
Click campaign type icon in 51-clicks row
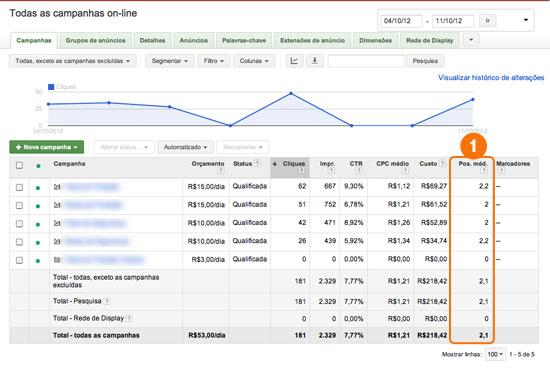pos(57,205)
